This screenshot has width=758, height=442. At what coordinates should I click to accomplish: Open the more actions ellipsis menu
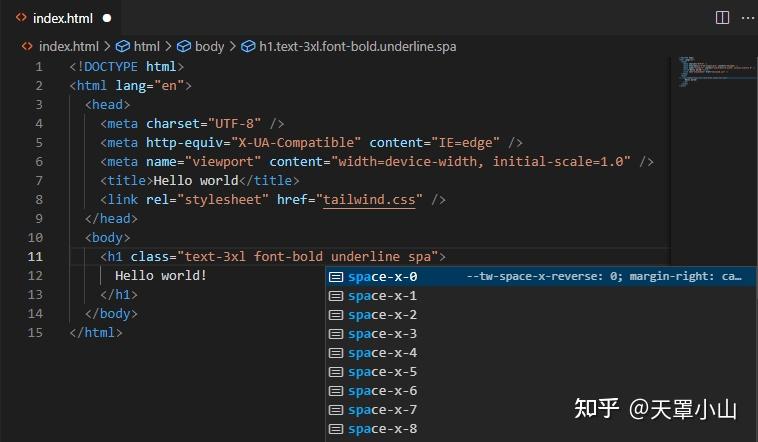tap(748, 18)
